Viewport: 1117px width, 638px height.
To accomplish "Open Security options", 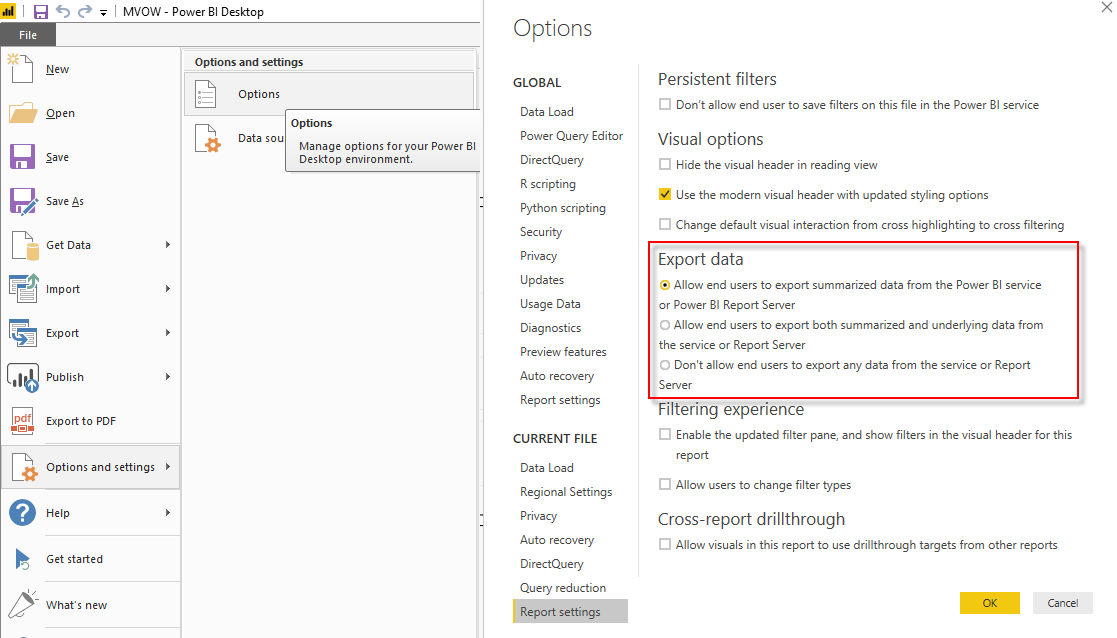I will coord(541,232).
